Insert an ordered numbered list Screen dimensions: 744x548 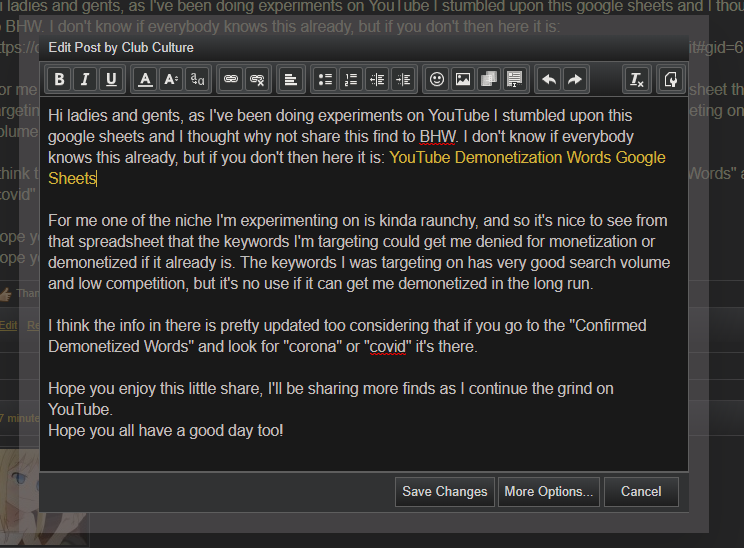pos(351,79)
